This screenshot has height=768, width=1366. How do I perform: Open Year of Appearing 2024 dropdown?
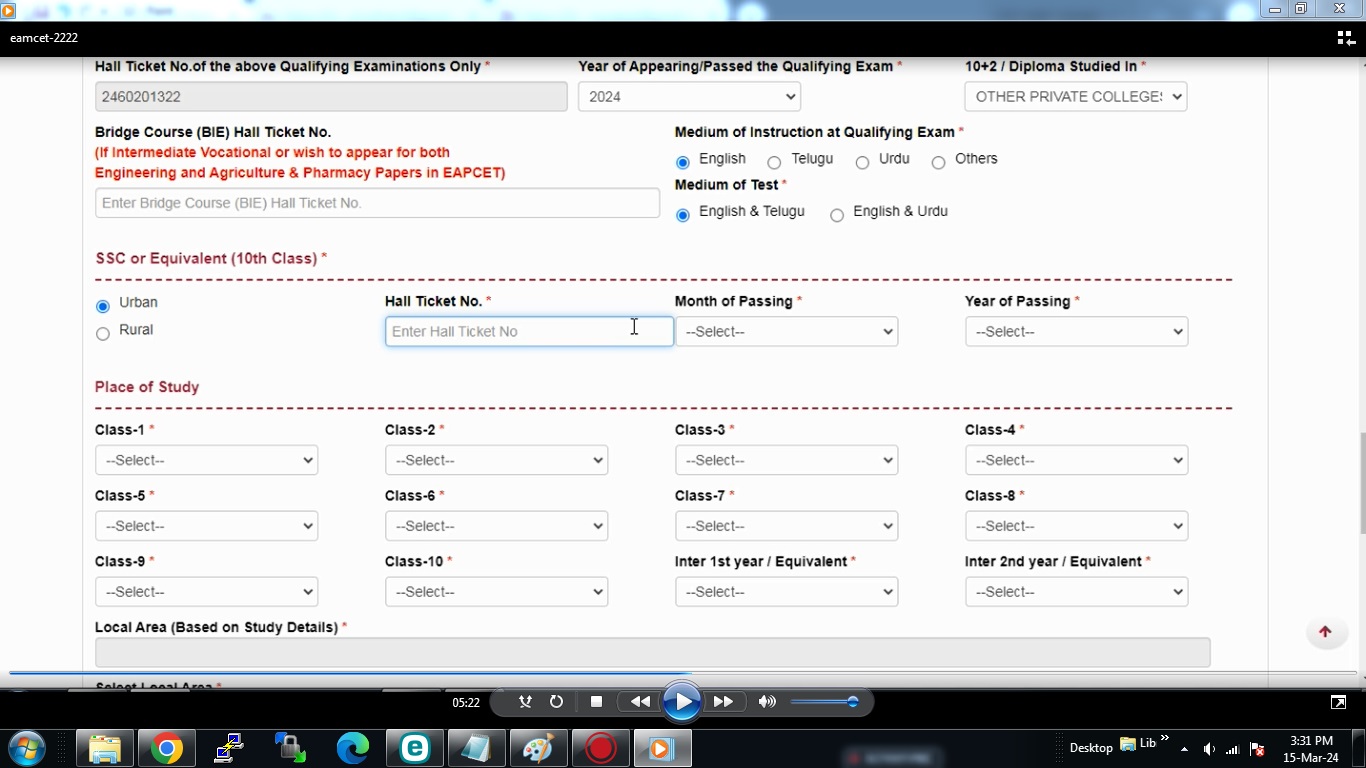689,97
